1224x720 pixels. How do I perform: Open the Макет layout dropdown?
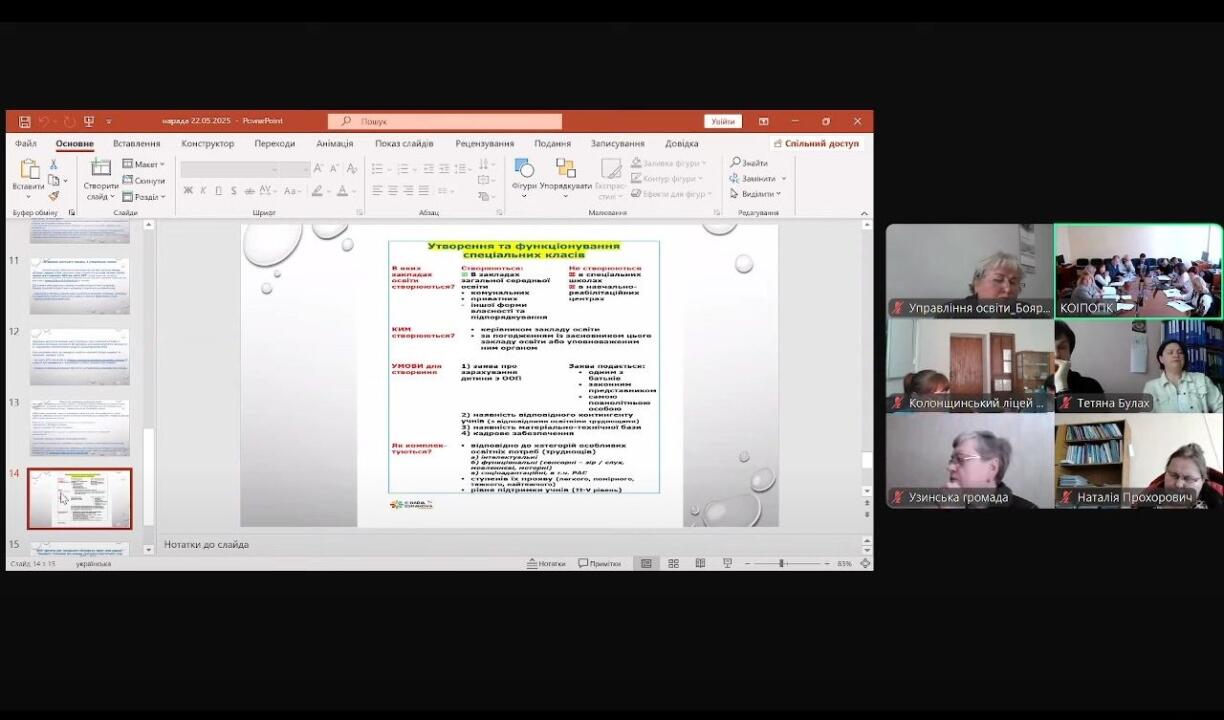143,164
